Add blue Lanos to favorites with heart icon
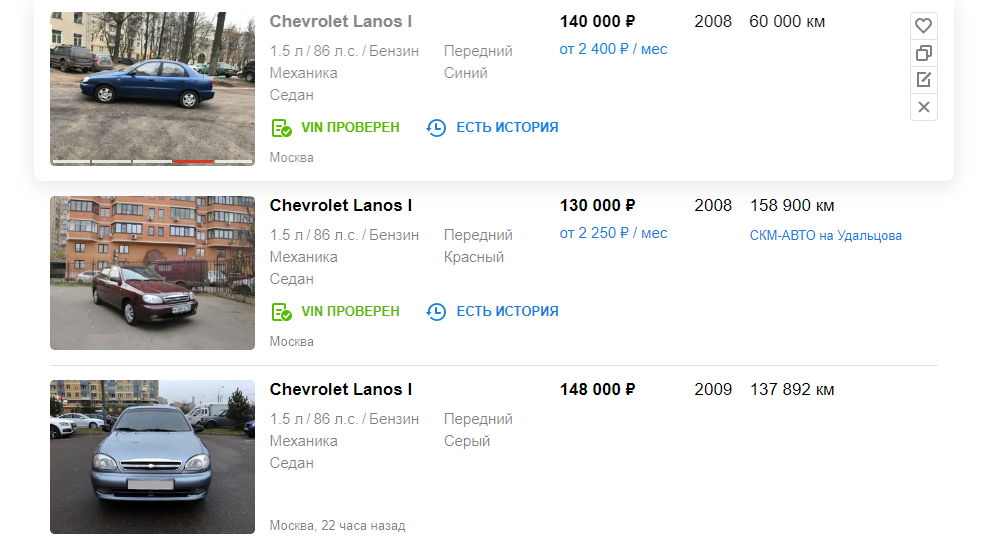 923,26
